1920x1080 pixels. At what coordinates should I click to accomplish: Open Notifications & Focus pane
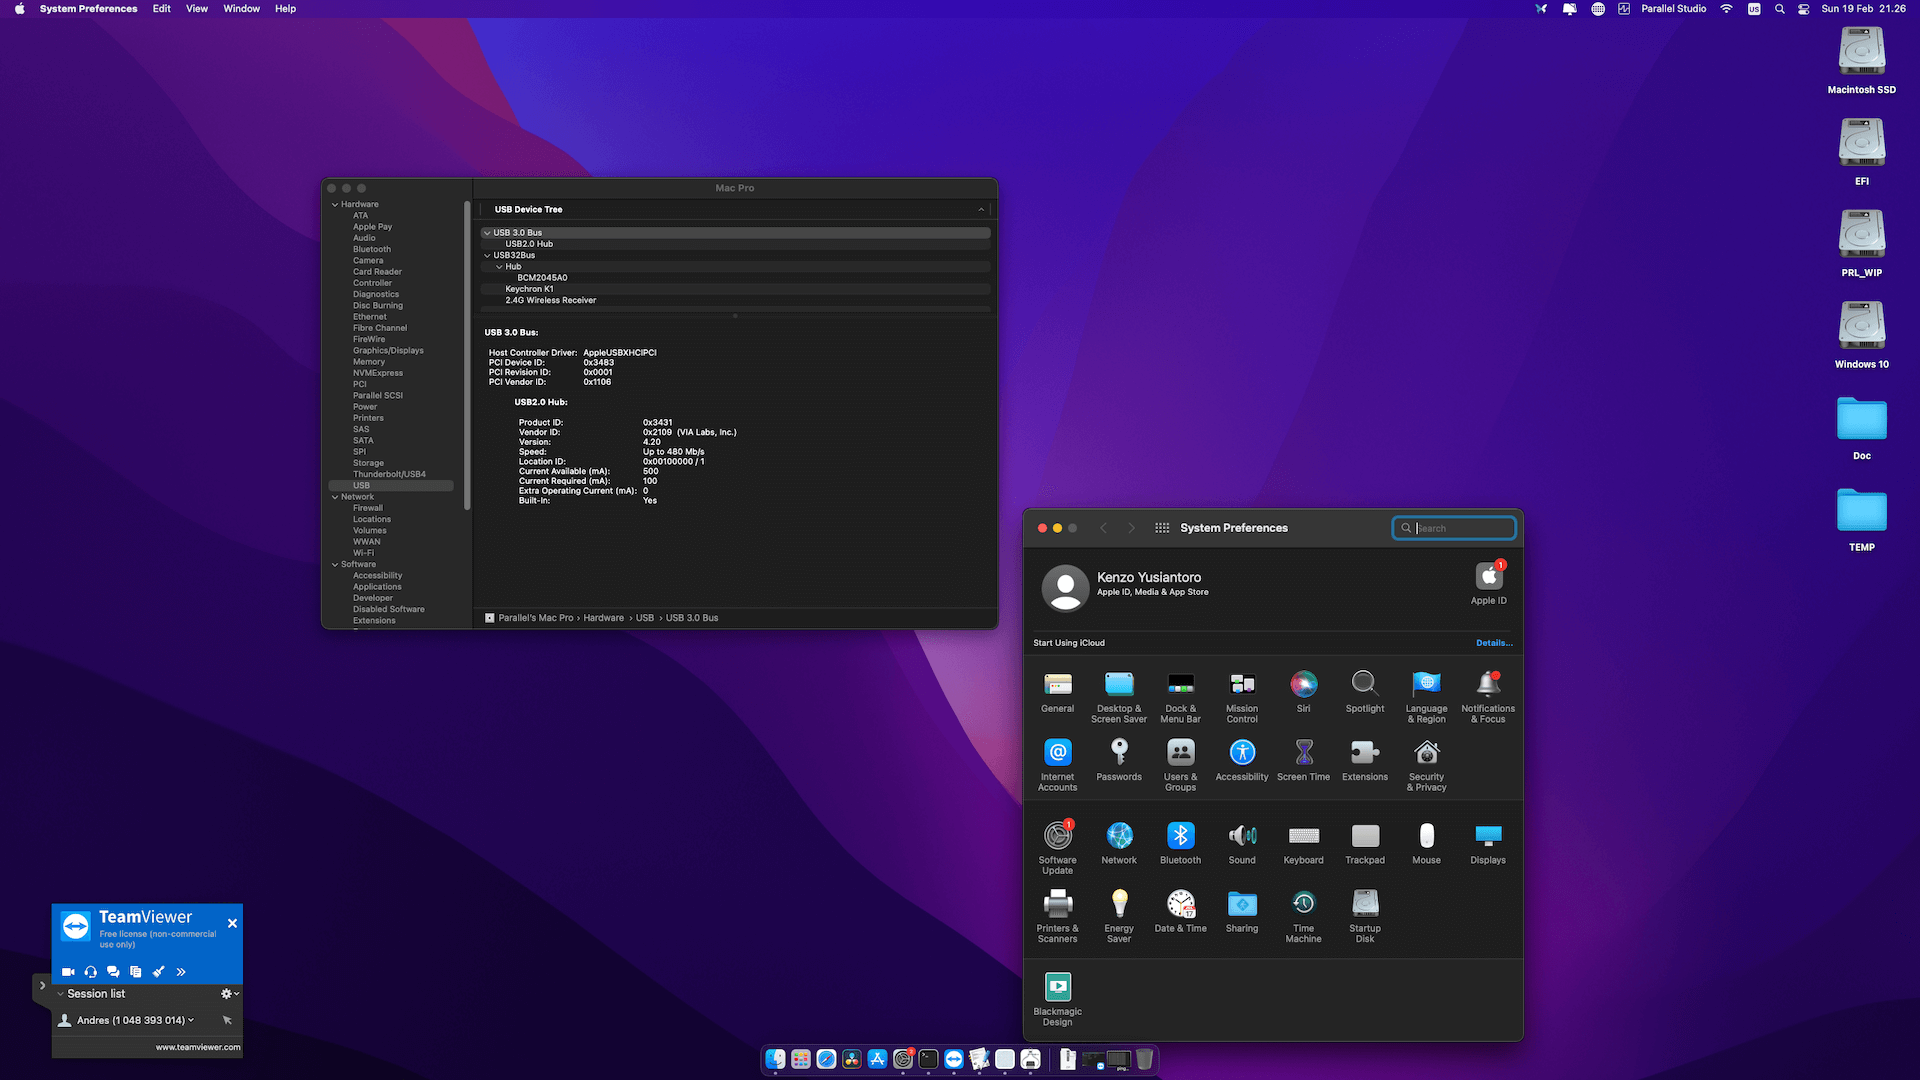point(1488,697)
